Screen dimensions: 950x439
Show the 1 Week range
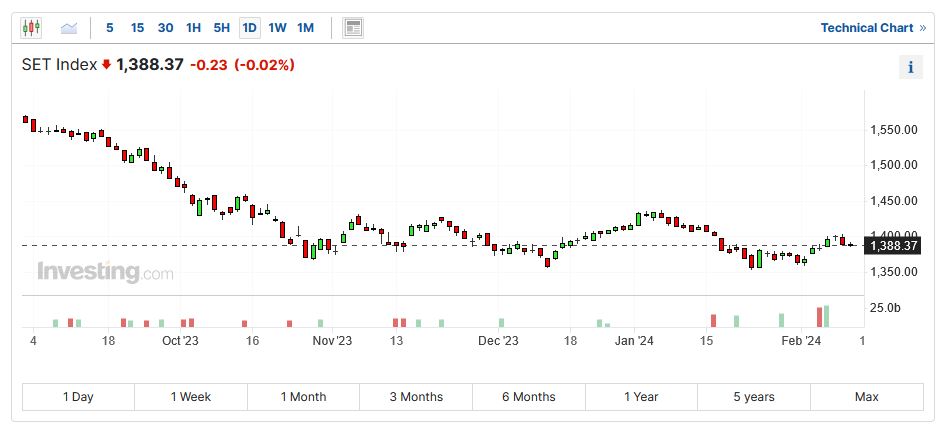(x=191, y=397)
